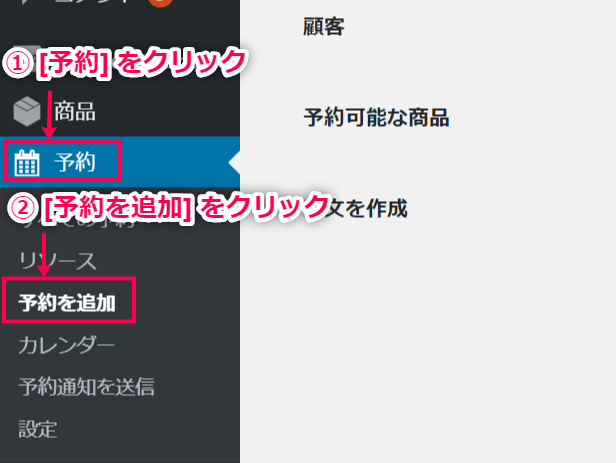Click the circled ② annotation number
616x463 pixels.
(x=22, y=208)
